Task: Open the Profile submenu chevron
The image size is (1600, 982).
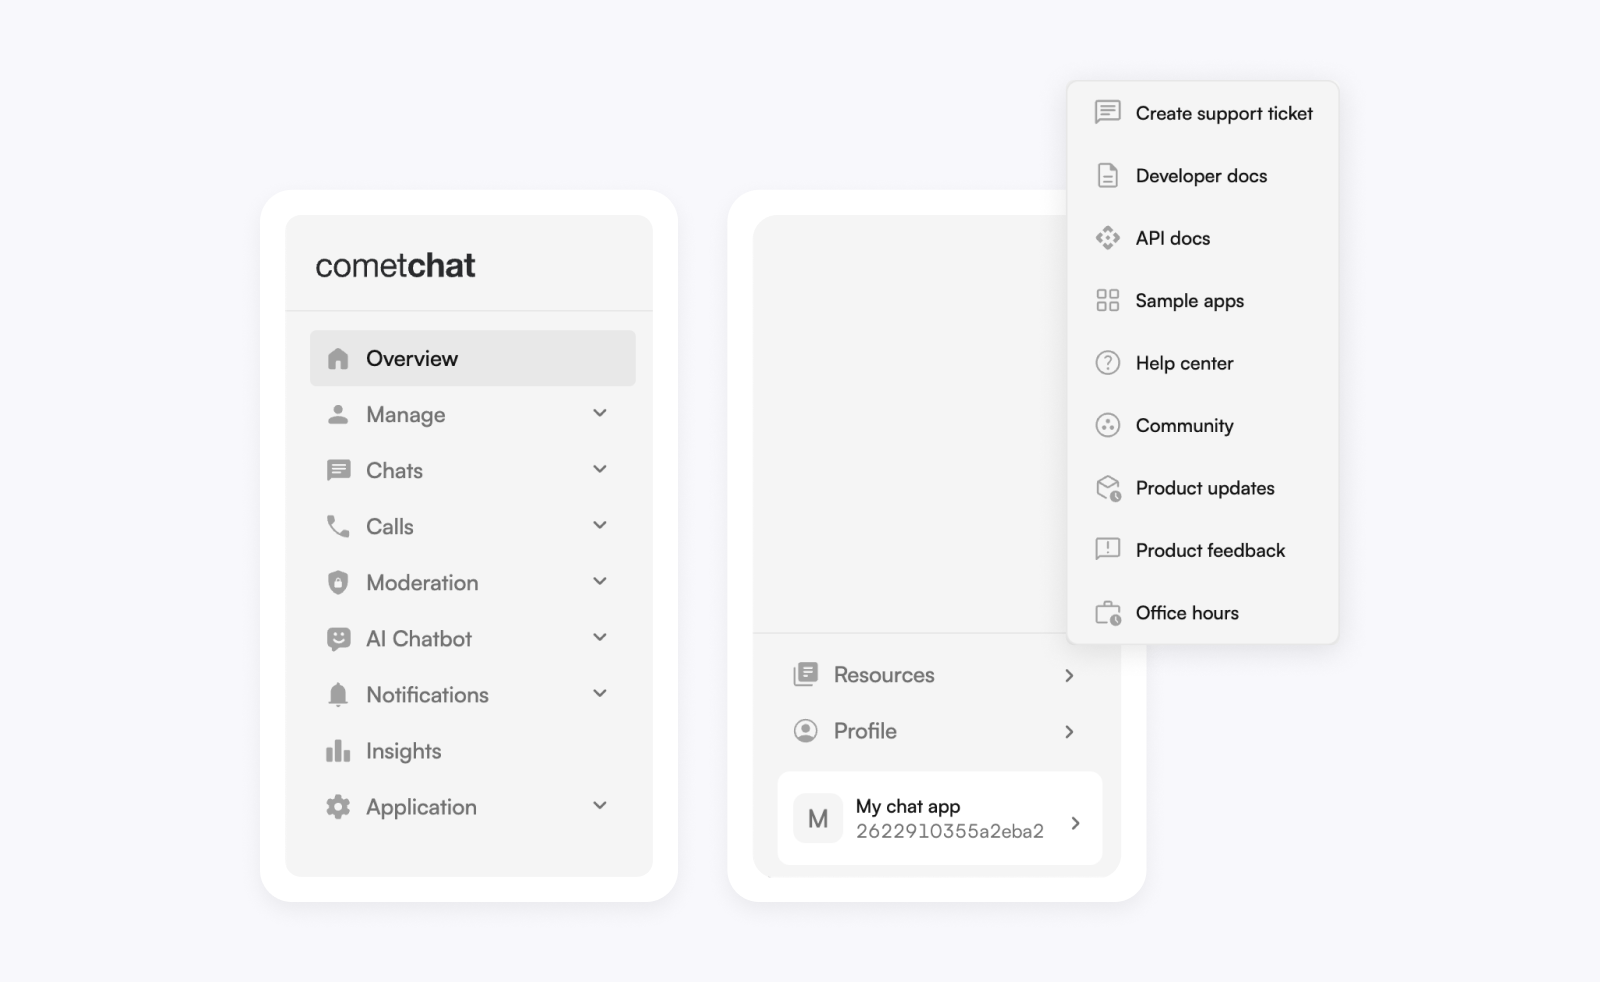Action: [1069, 732]
